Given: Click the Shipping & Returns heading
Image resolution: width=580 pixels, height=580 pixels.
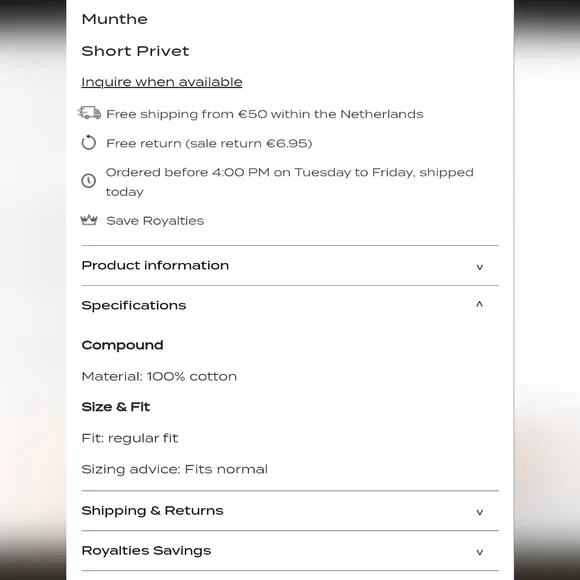Looking at the screenshot, I should coord(152,511).
